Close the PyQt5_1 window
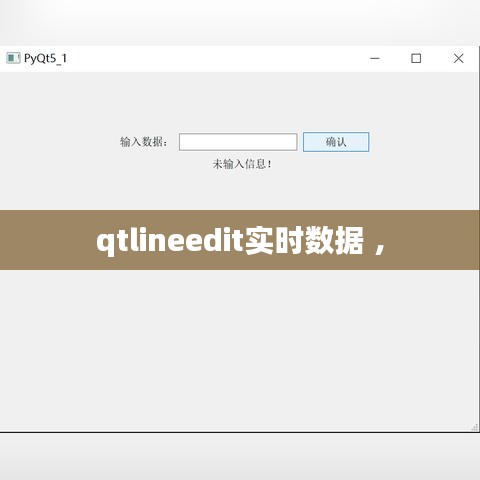 pos(458,58)
